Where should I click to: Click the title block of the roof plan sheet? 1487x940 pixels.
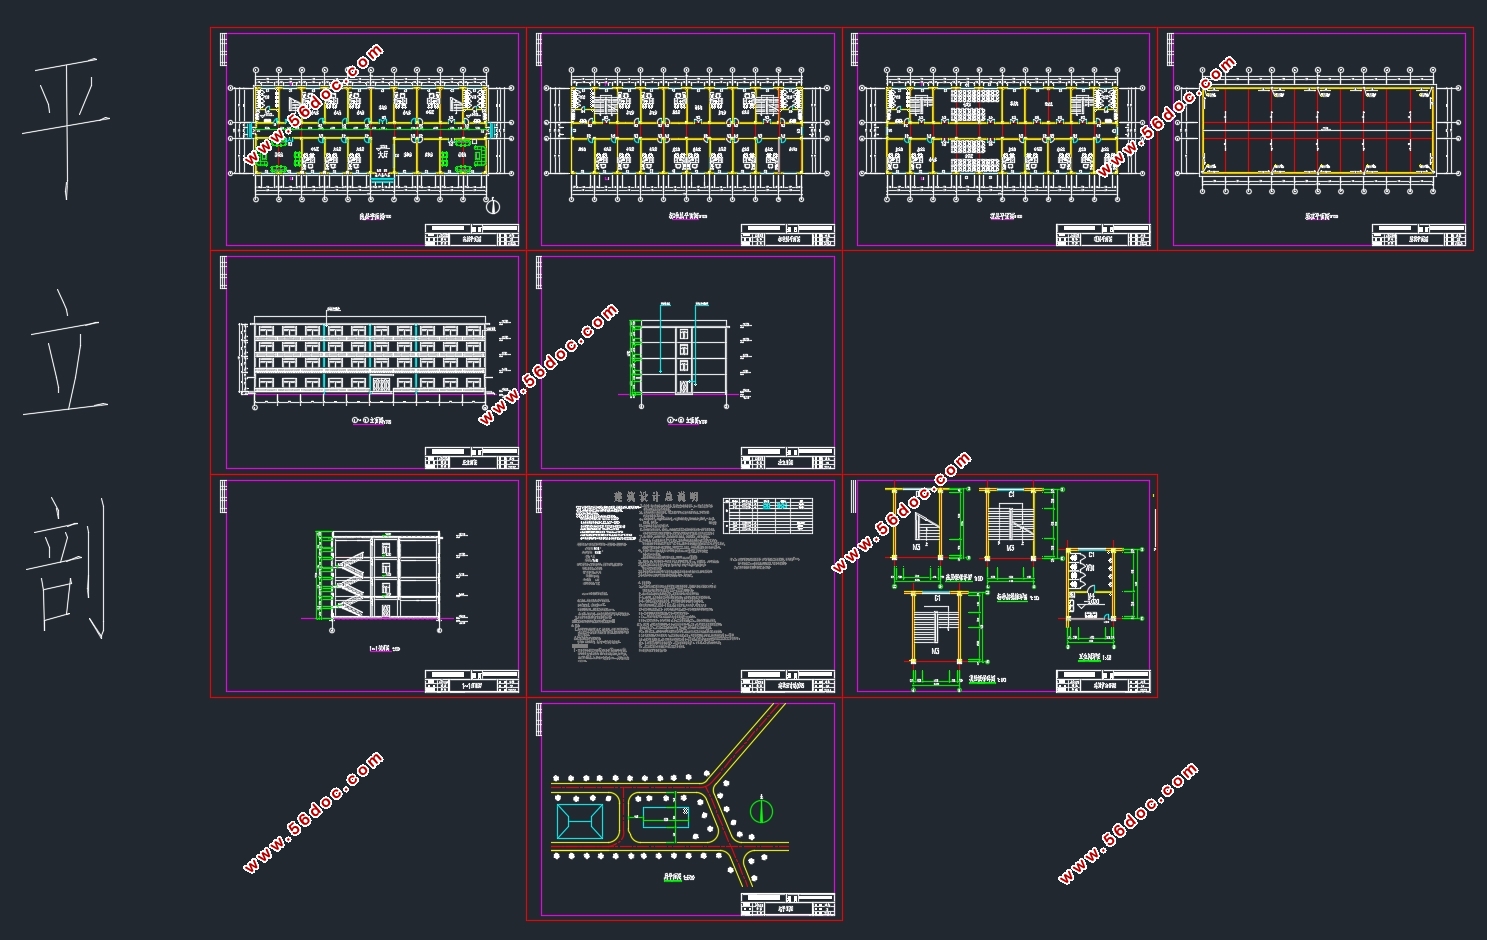point(1419,235)
